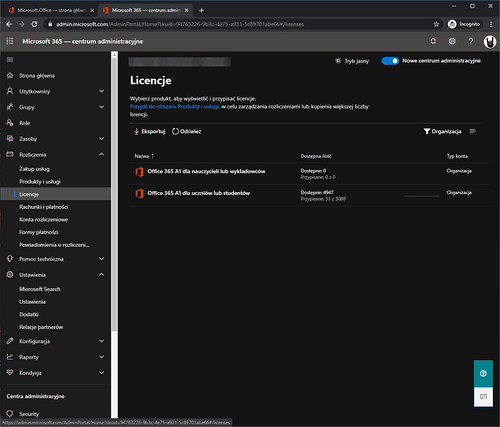Open Relacje partnerów in sidebar
This screenshot has width=500, height=427.
point(41,327)
